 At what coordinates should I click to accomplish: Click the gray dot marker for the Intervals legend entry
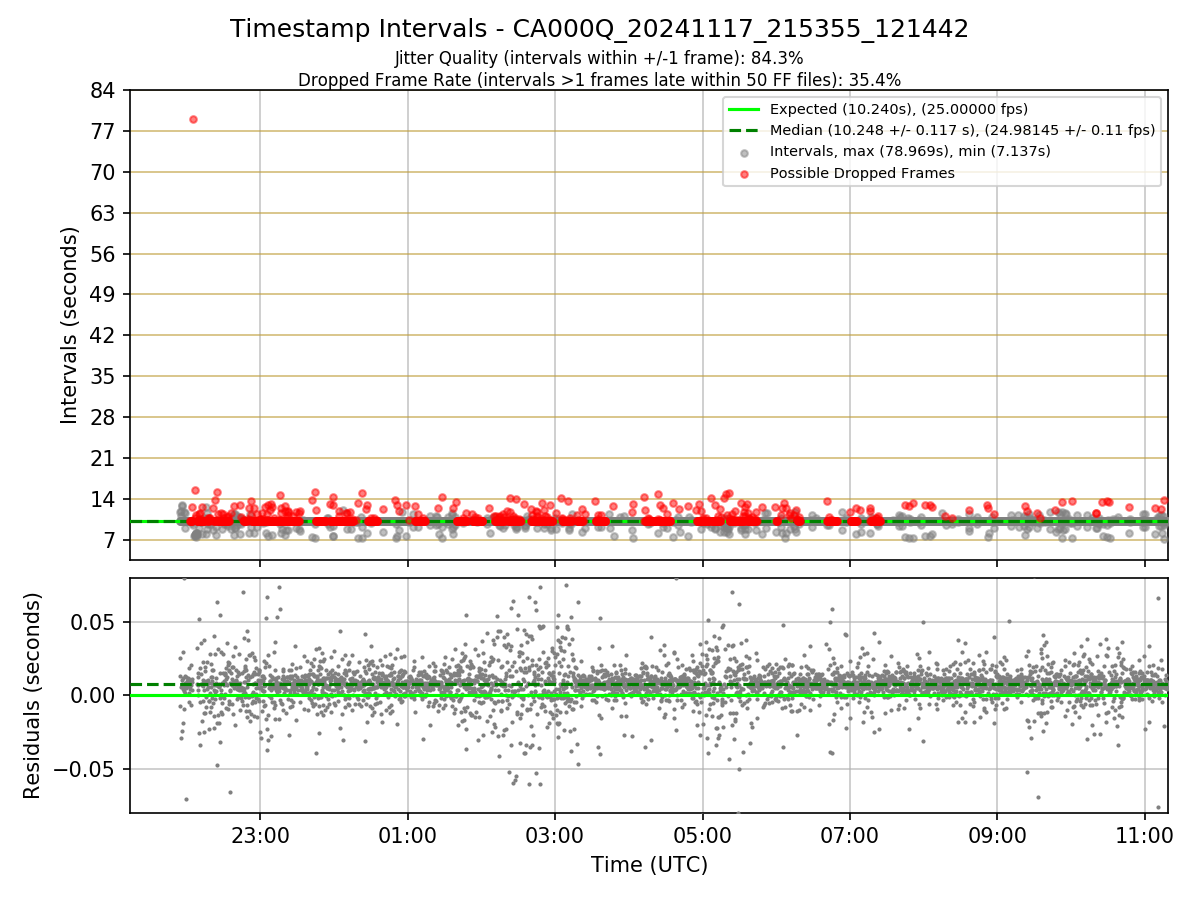pyautogui.click(x=745, y=152)
